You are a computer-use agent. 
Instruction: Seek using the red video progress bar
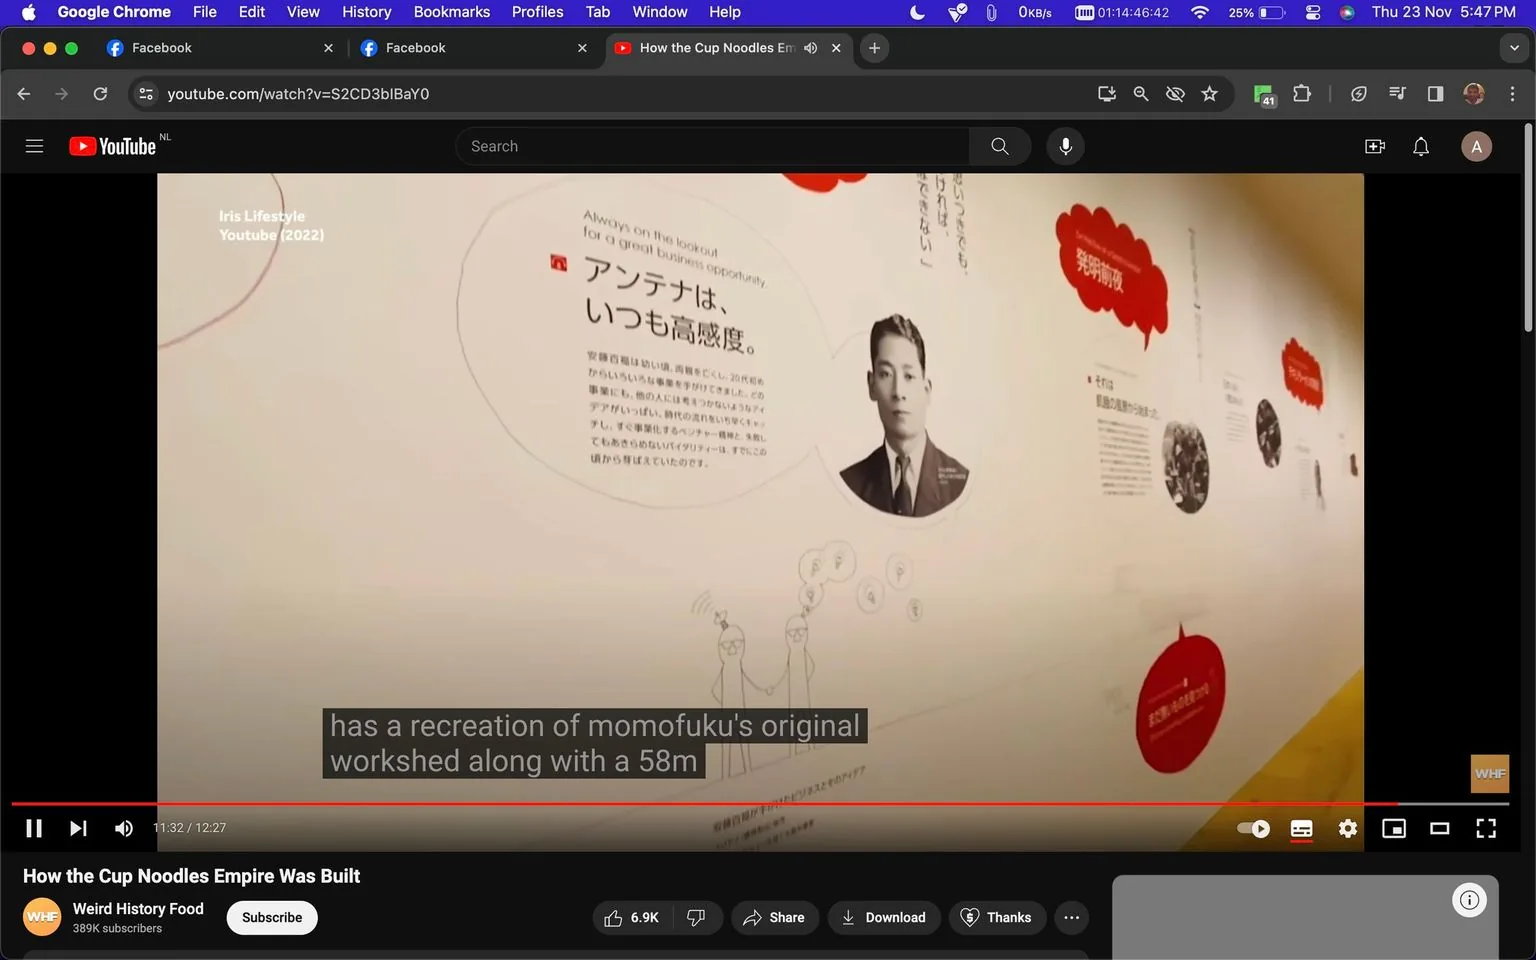[700, 803]
